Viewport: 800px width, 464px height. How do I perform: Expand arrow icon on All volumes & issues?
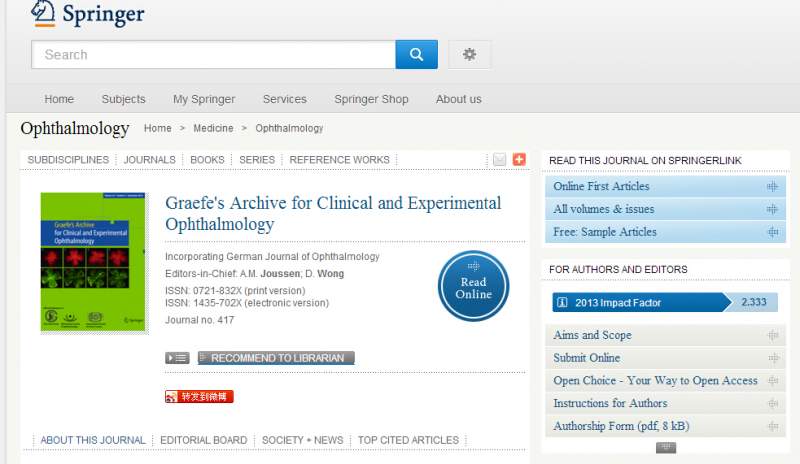(772, 209)
